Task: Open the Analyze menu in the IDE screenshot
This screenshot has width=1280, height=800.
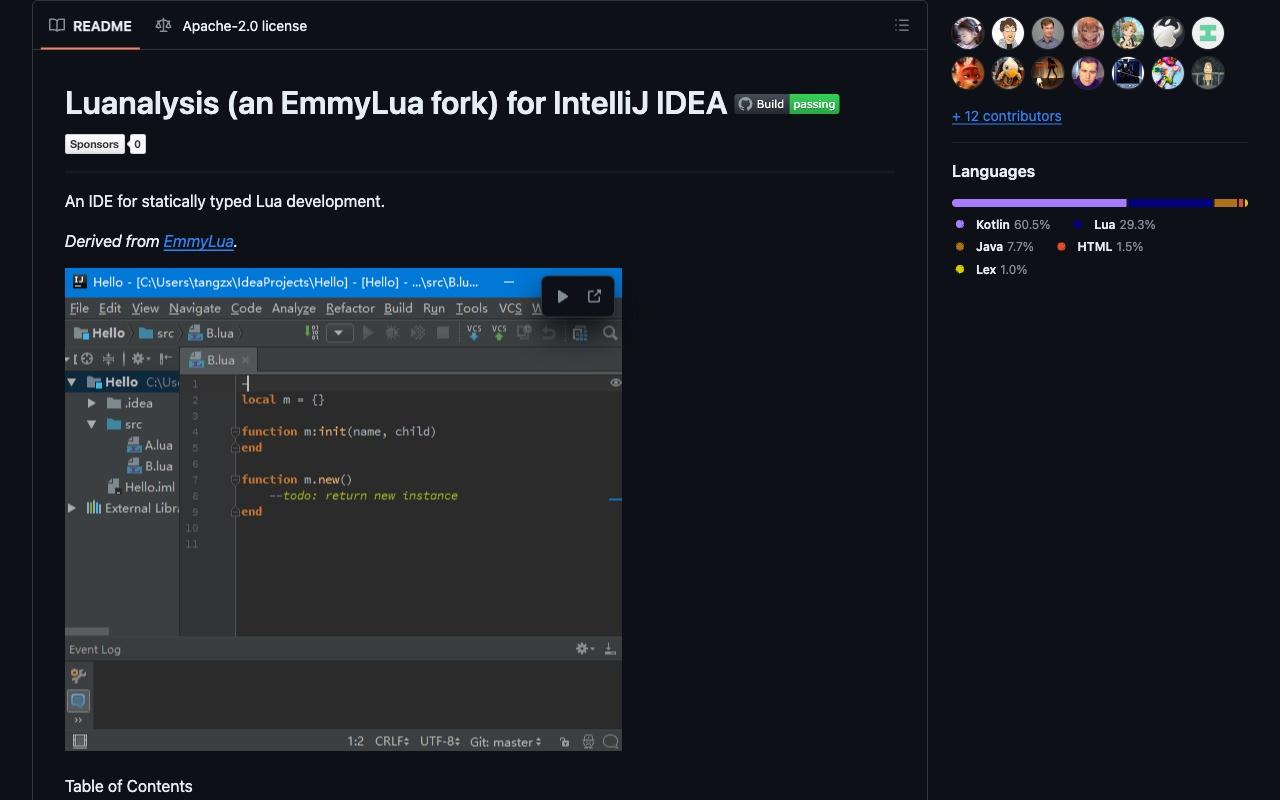Action: pos(294,308)
